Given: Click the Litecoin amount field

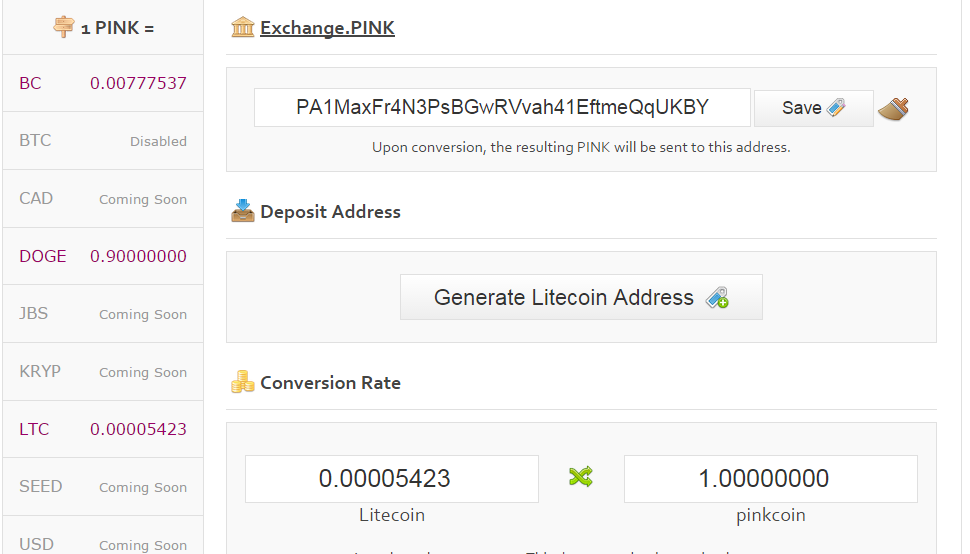Looking at the screenshot, I should (x=392, y=479).
